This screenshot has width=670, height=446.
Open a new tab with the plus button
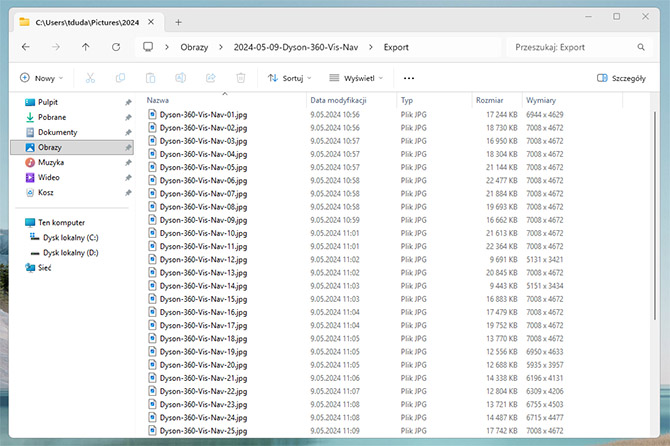click(179, 22)
